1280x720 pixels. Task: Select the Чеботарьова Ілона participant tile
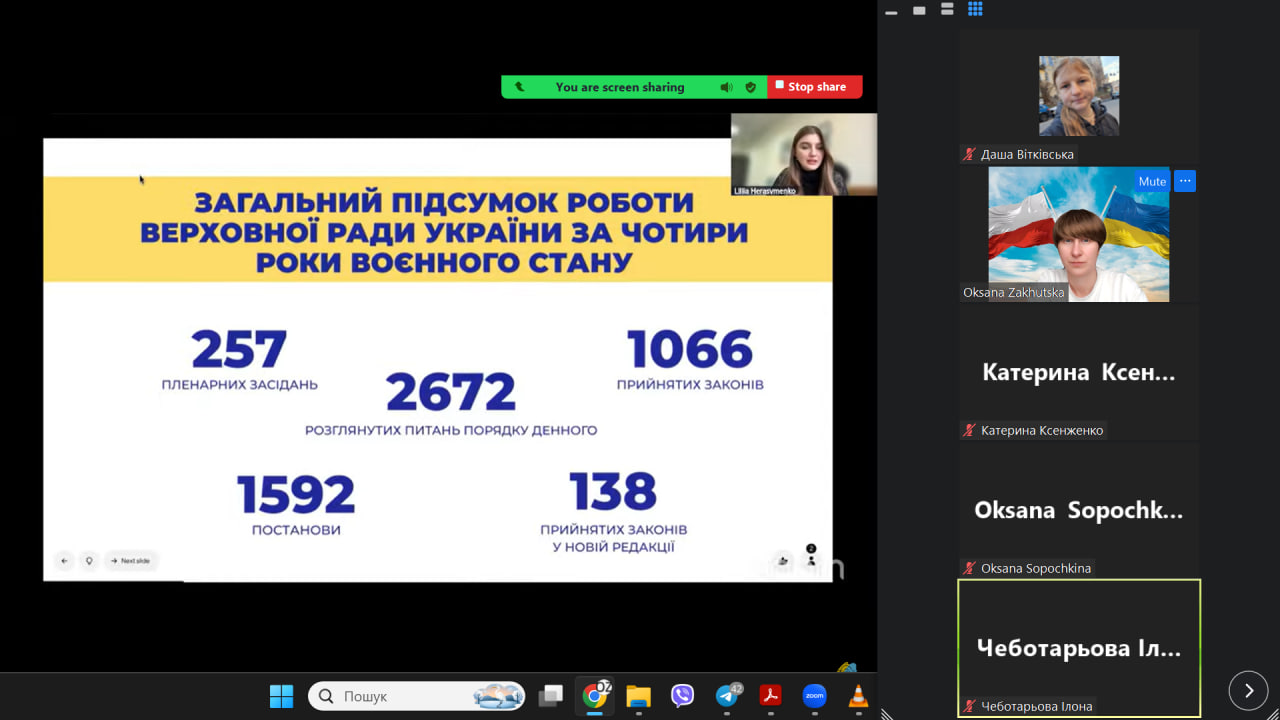(1079, 647)
